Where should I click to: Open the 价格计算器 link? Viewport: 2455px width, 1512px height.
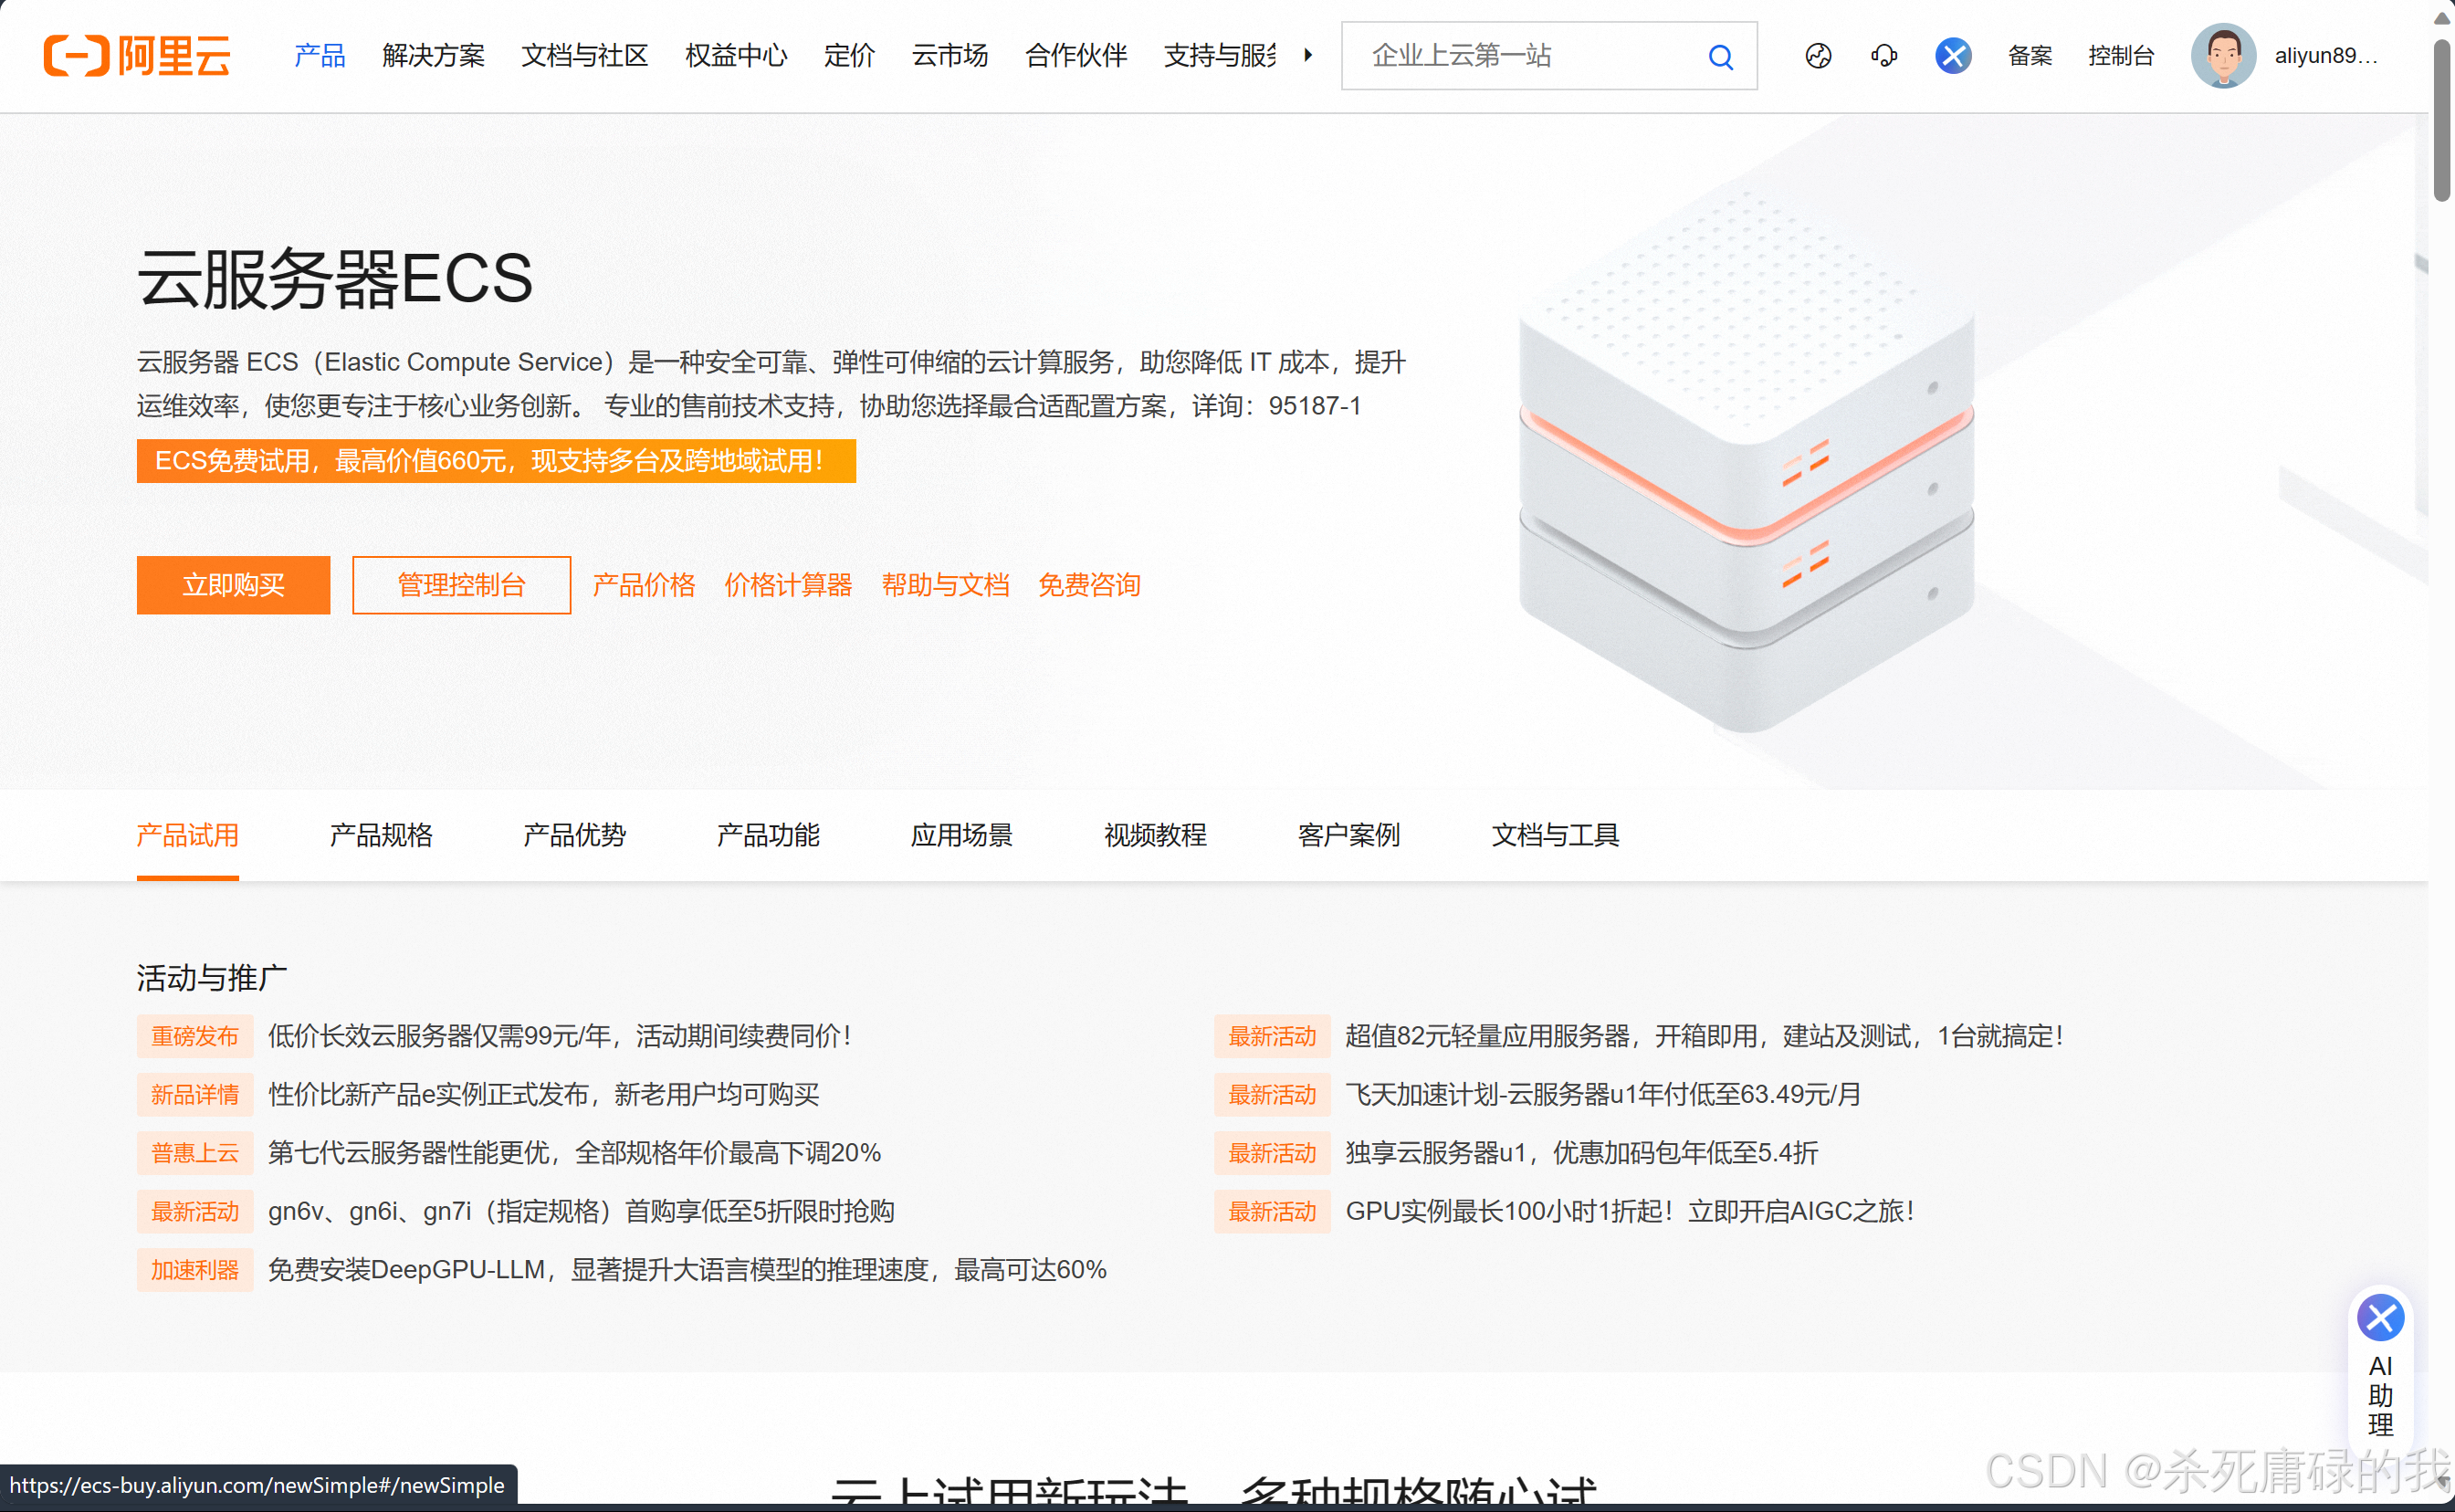click(788, 585)
